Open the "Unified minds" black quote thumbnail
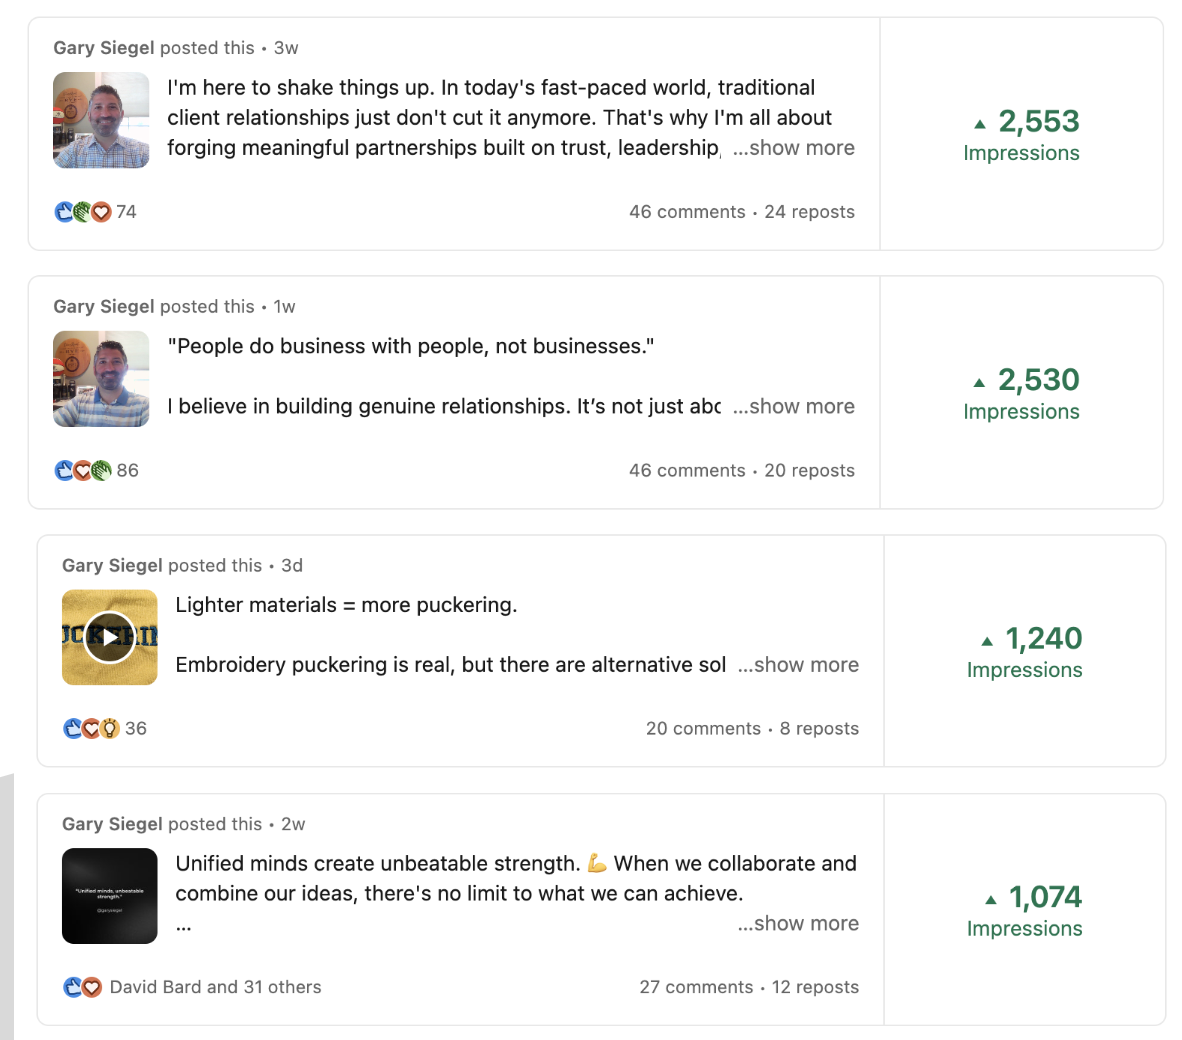 coord(110,896)
